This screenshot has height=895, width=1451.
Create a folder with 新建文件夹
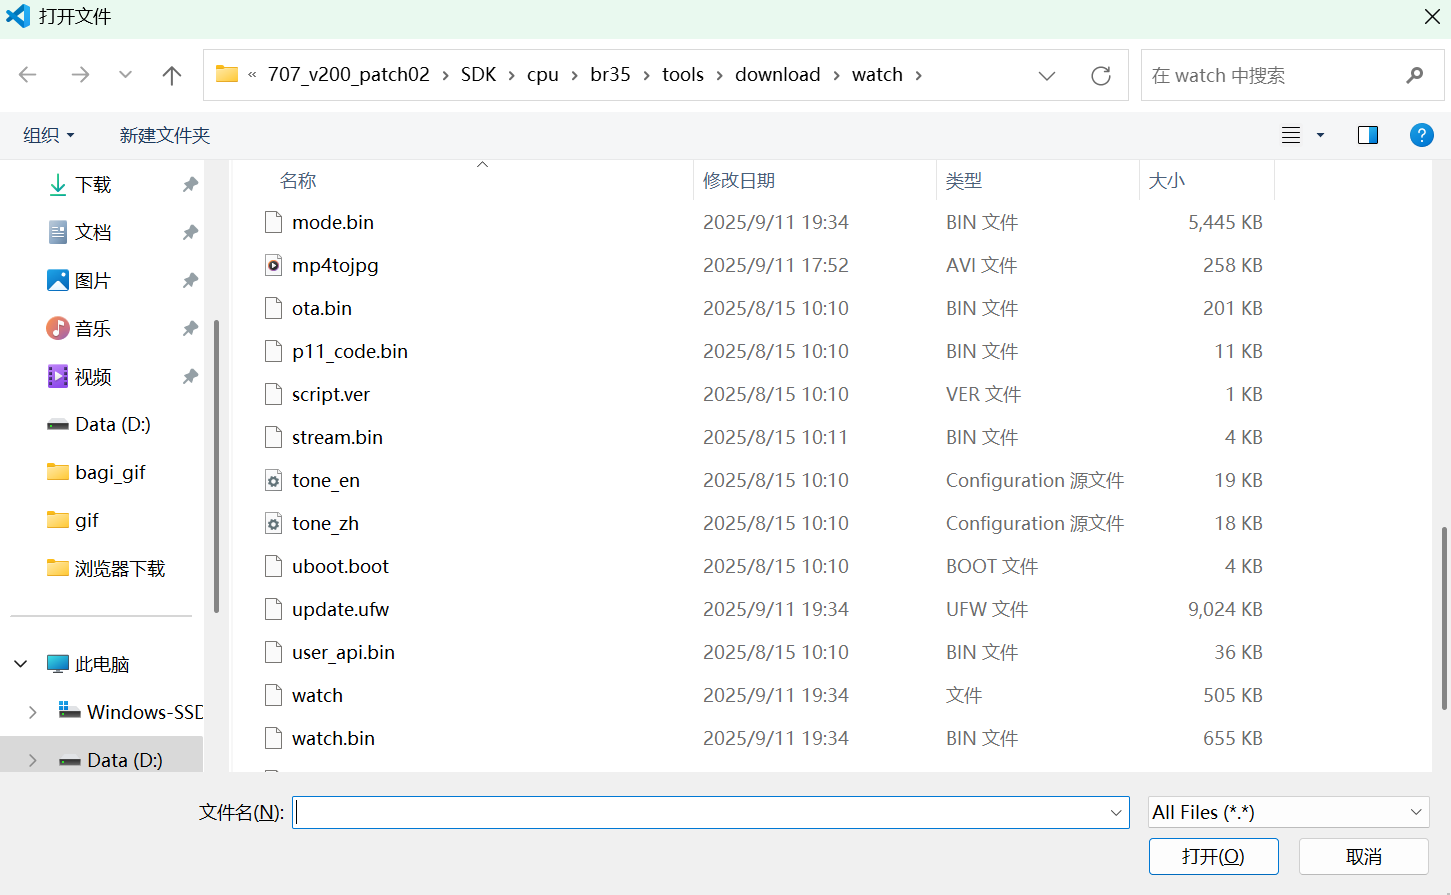(165, 135)
